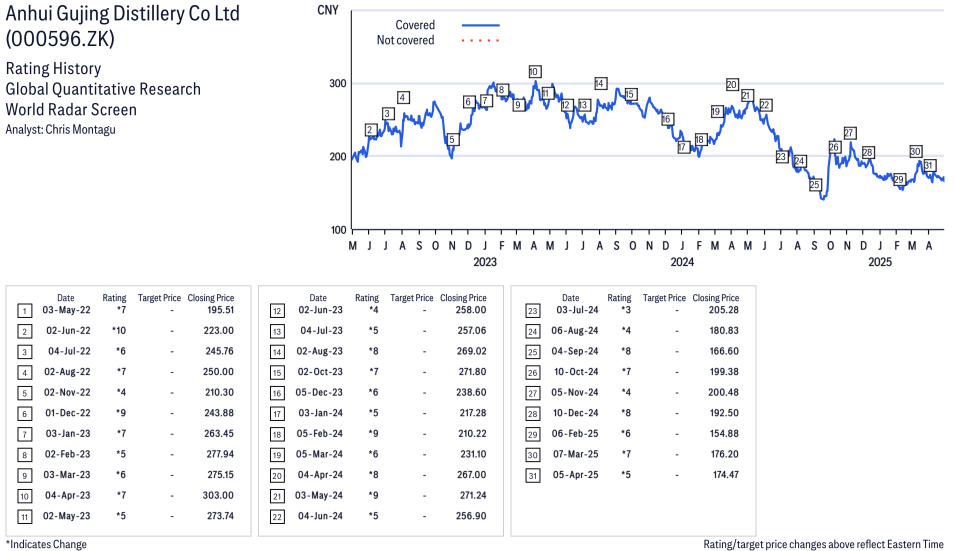This screenshot has height=551, width=955.
Task: Click closing price 154.88
Action: (x=724, y=434)
